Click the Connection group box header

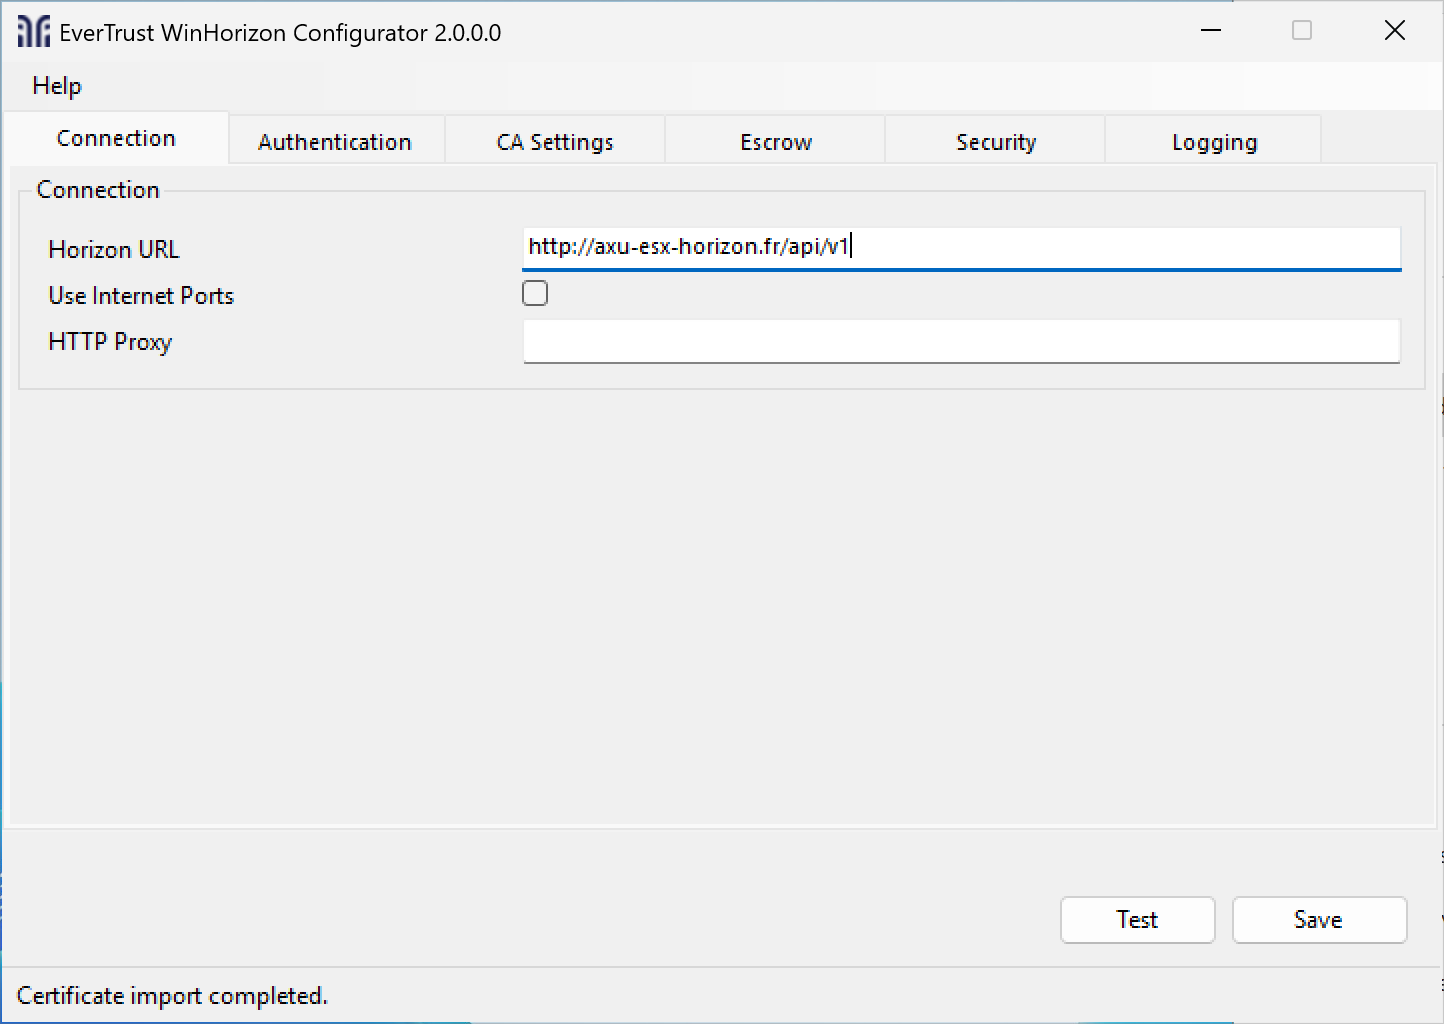coord(98,189)
